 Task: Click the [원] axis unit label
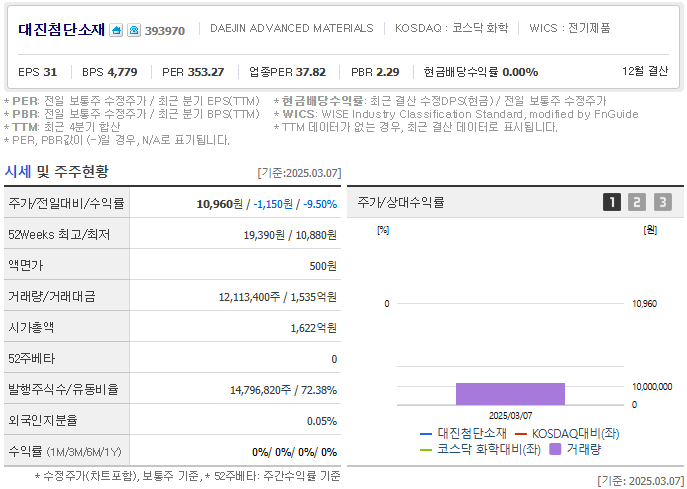[x=650, y=230]
